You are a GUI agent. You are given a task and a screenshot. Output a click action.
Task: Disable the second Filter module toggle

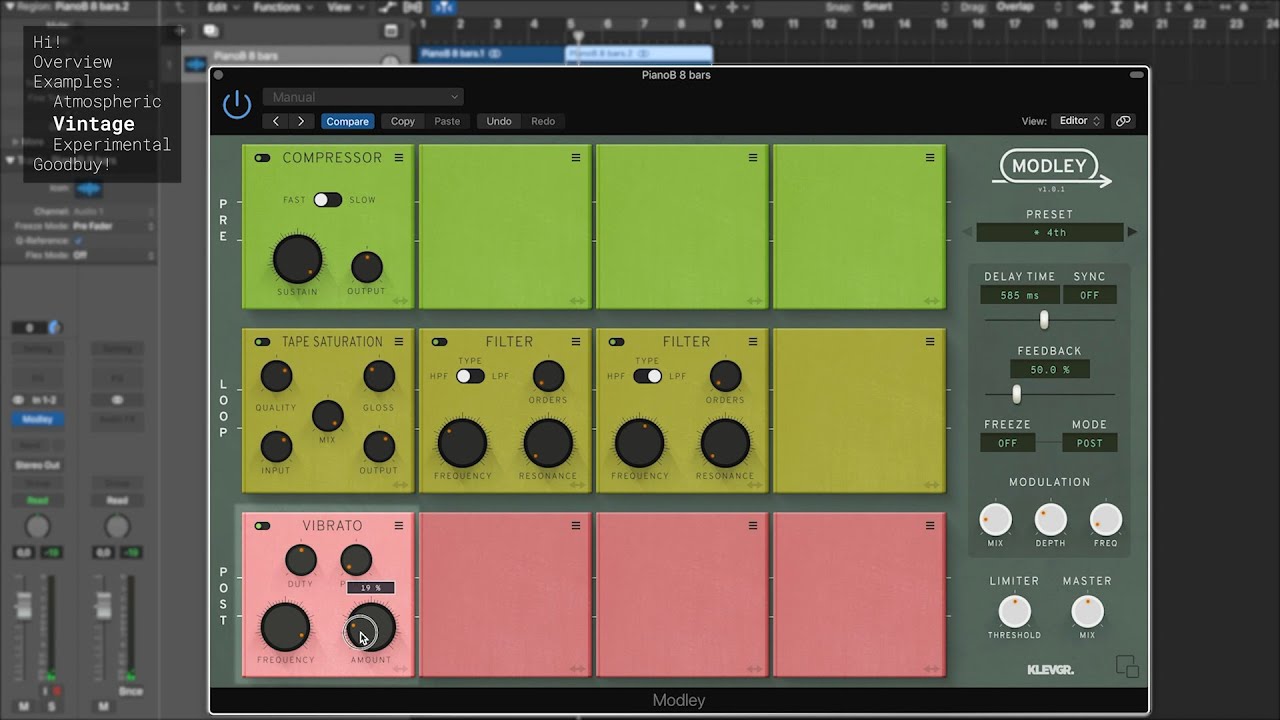tap(616, 342)
